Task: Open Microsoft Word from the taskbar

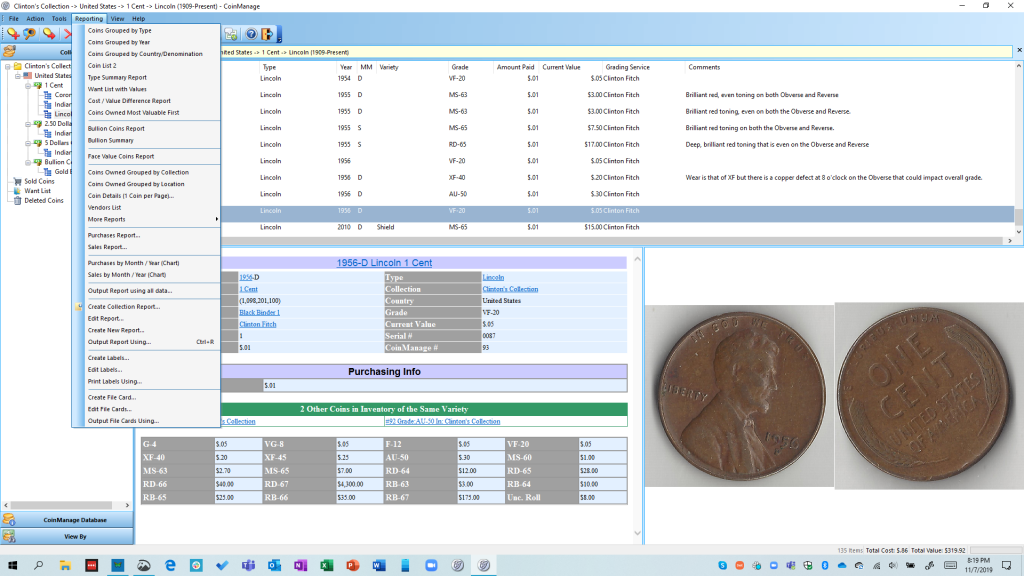Action: pyautogui.click(x=379, y=566)
